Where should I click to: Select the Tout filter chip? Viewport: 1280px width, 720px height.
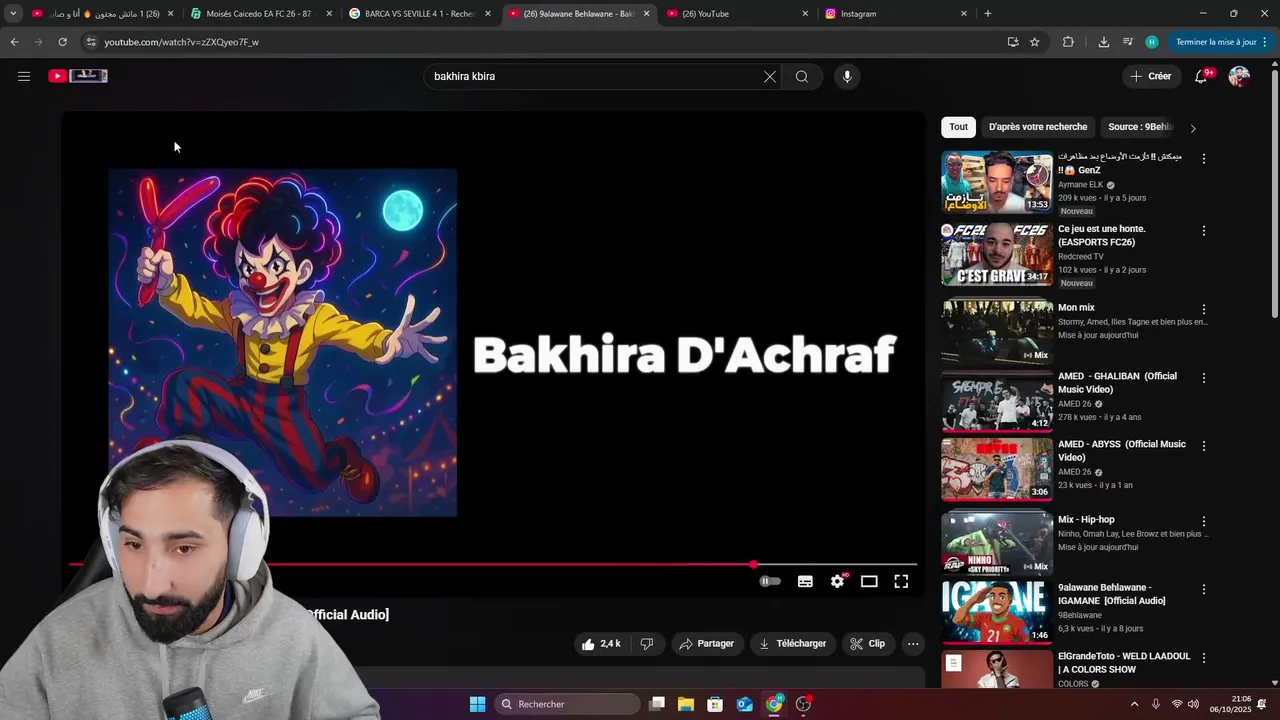(958, 127)
